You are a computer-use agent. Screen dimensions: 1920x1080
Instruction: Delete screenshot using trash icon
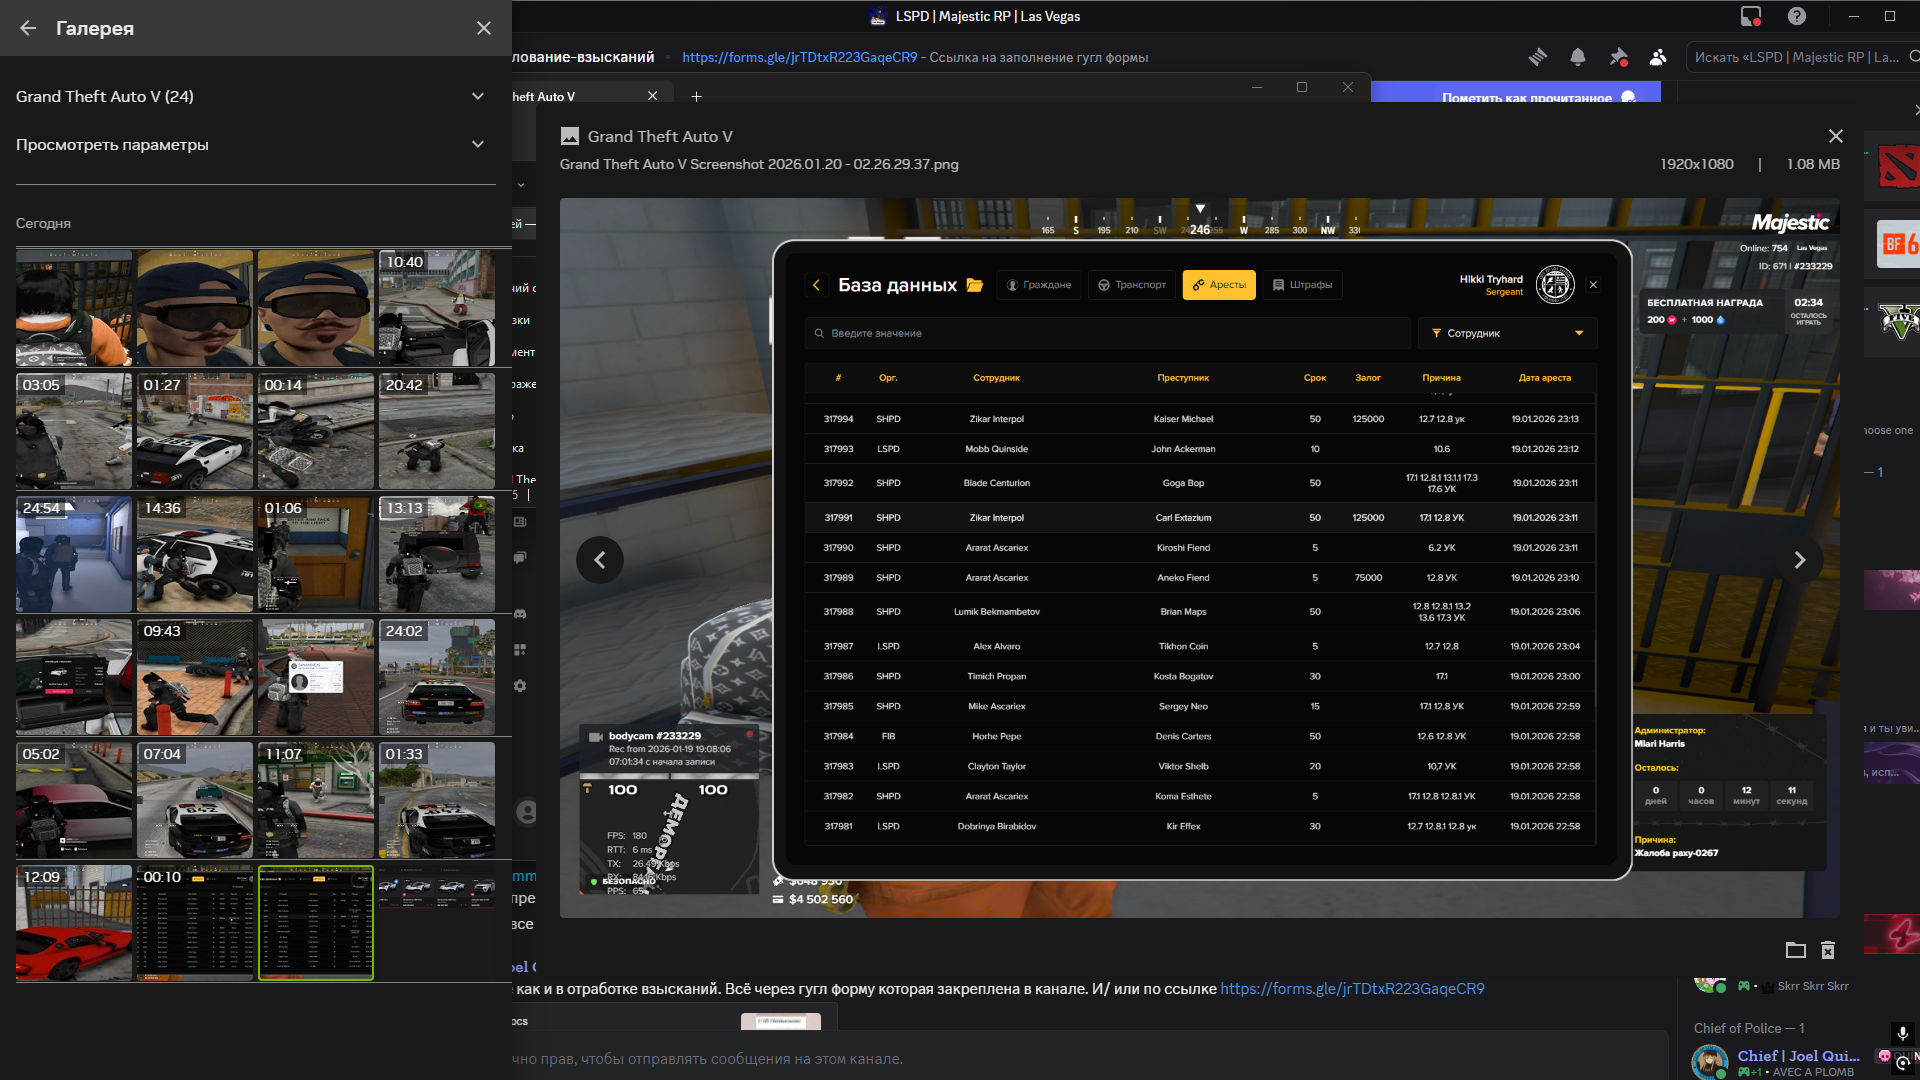[1828, 950]
